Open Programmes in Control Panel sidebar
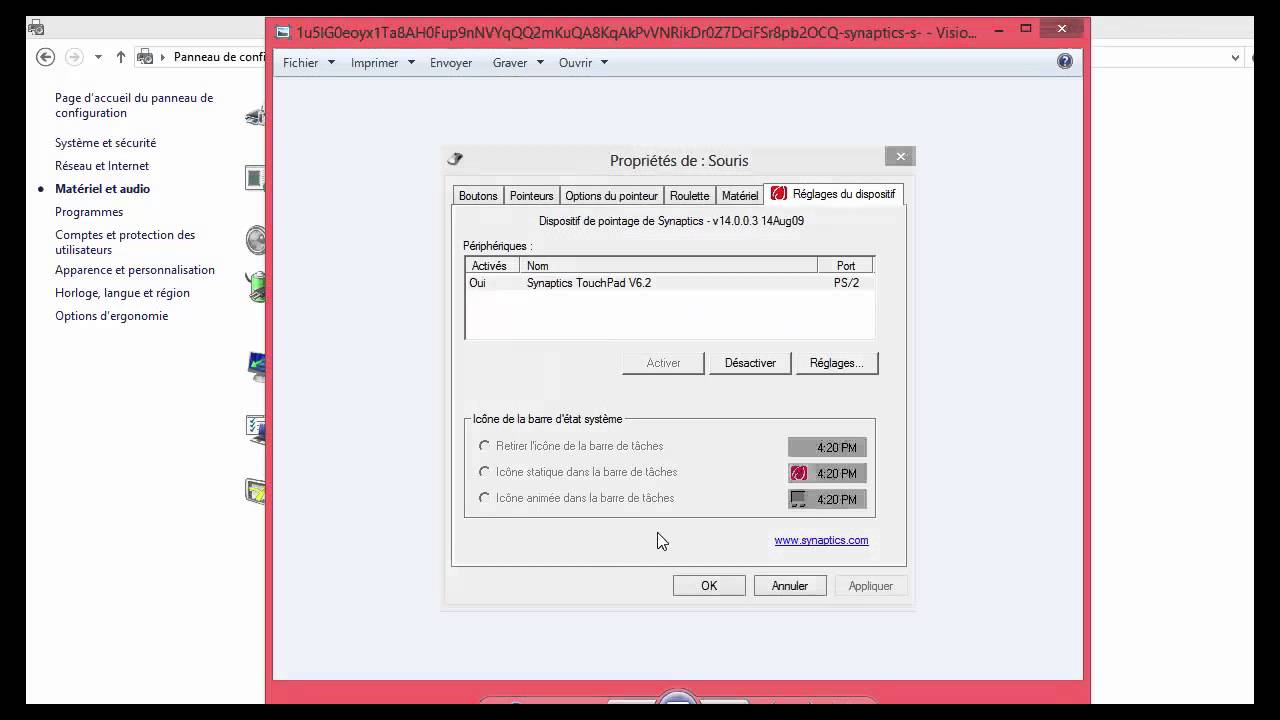 pos(89,212)
